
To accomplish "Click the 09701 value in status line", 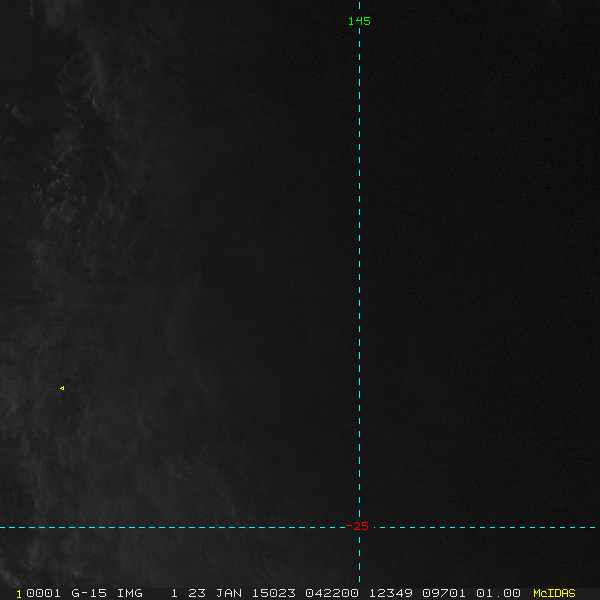I will pyautogui.click(x=444, y=593).
